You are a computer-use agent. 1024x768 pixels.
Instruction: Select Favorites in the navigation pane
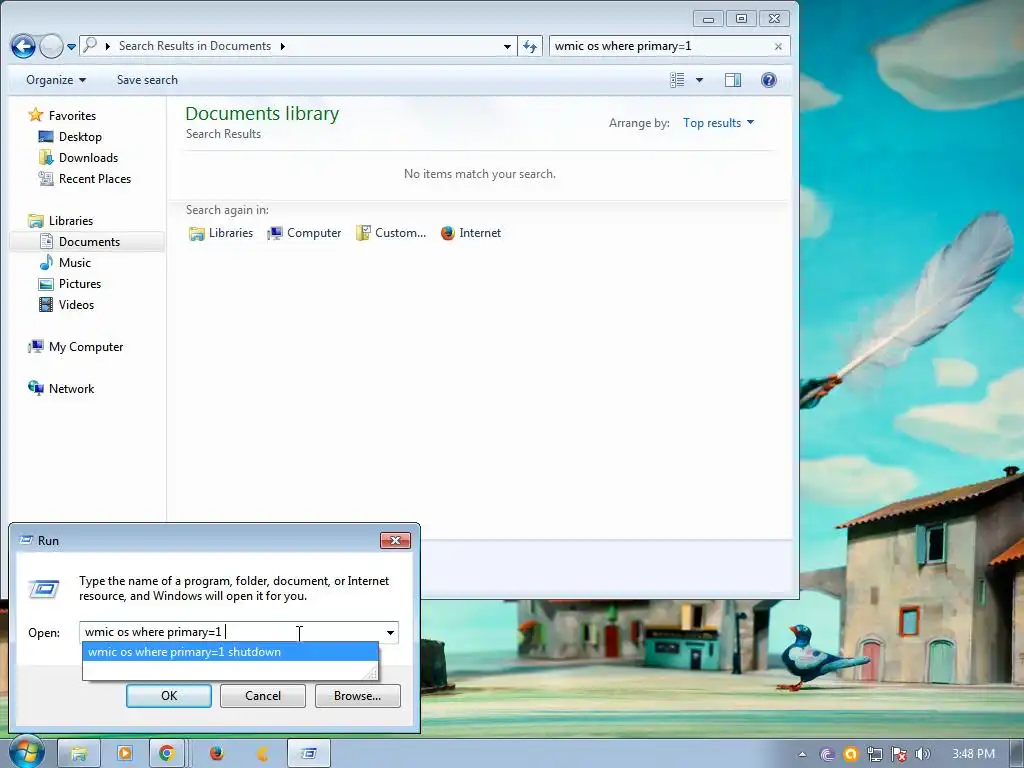click(x=72, y=116)
